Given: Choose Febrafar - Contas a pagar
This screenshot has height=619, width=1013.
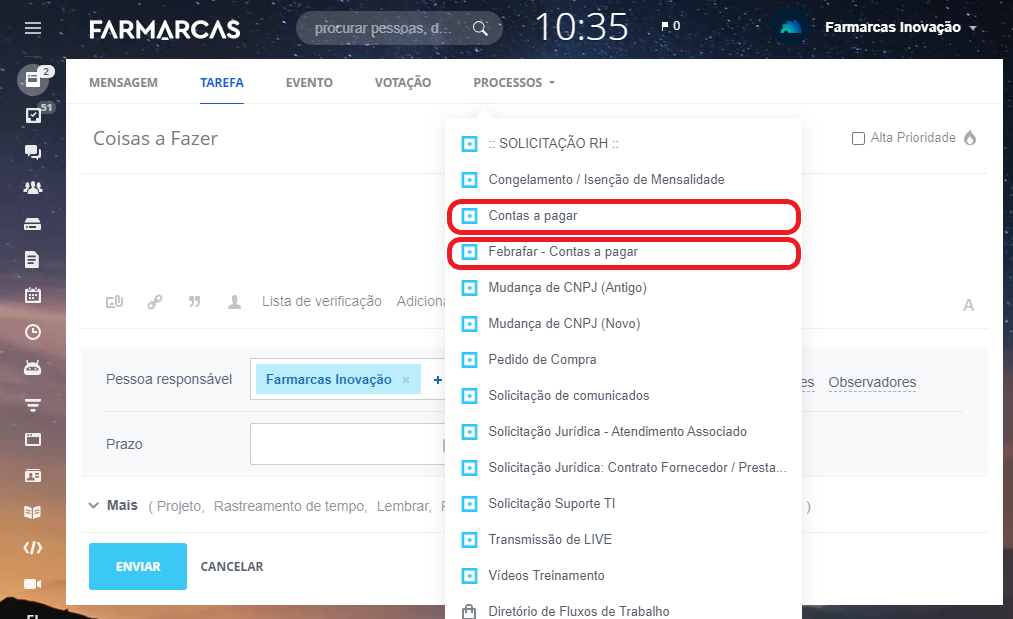Looking at the screenshot, I should 563,252.
